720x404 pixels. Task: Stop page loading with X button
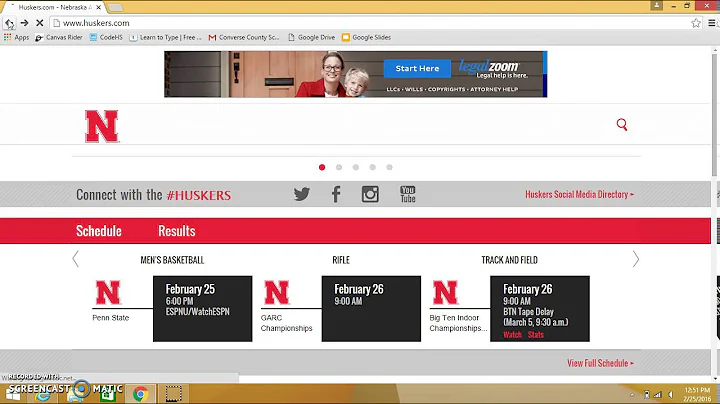pos(39,23)
